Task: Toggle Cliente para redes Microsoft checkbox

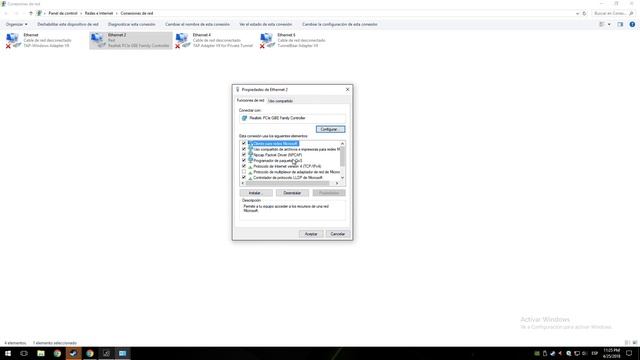Action: click(244, 144)
